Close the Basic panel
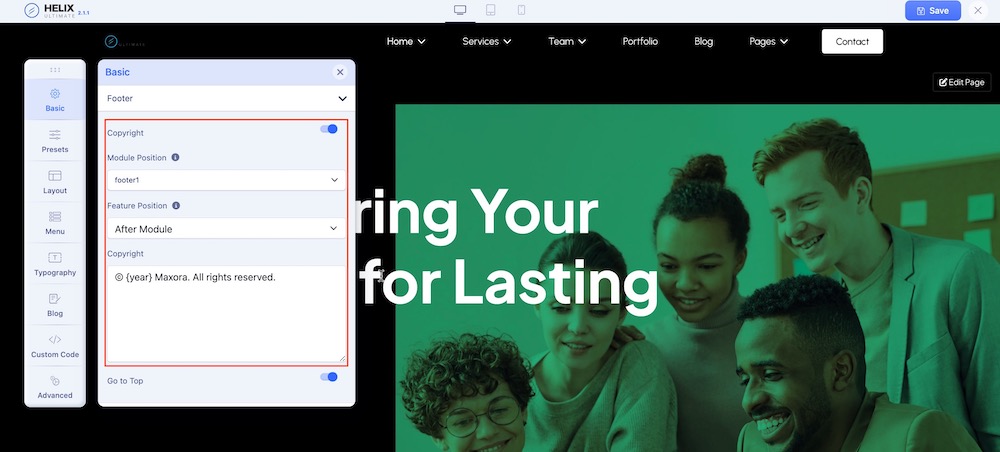 click(340, 72)
